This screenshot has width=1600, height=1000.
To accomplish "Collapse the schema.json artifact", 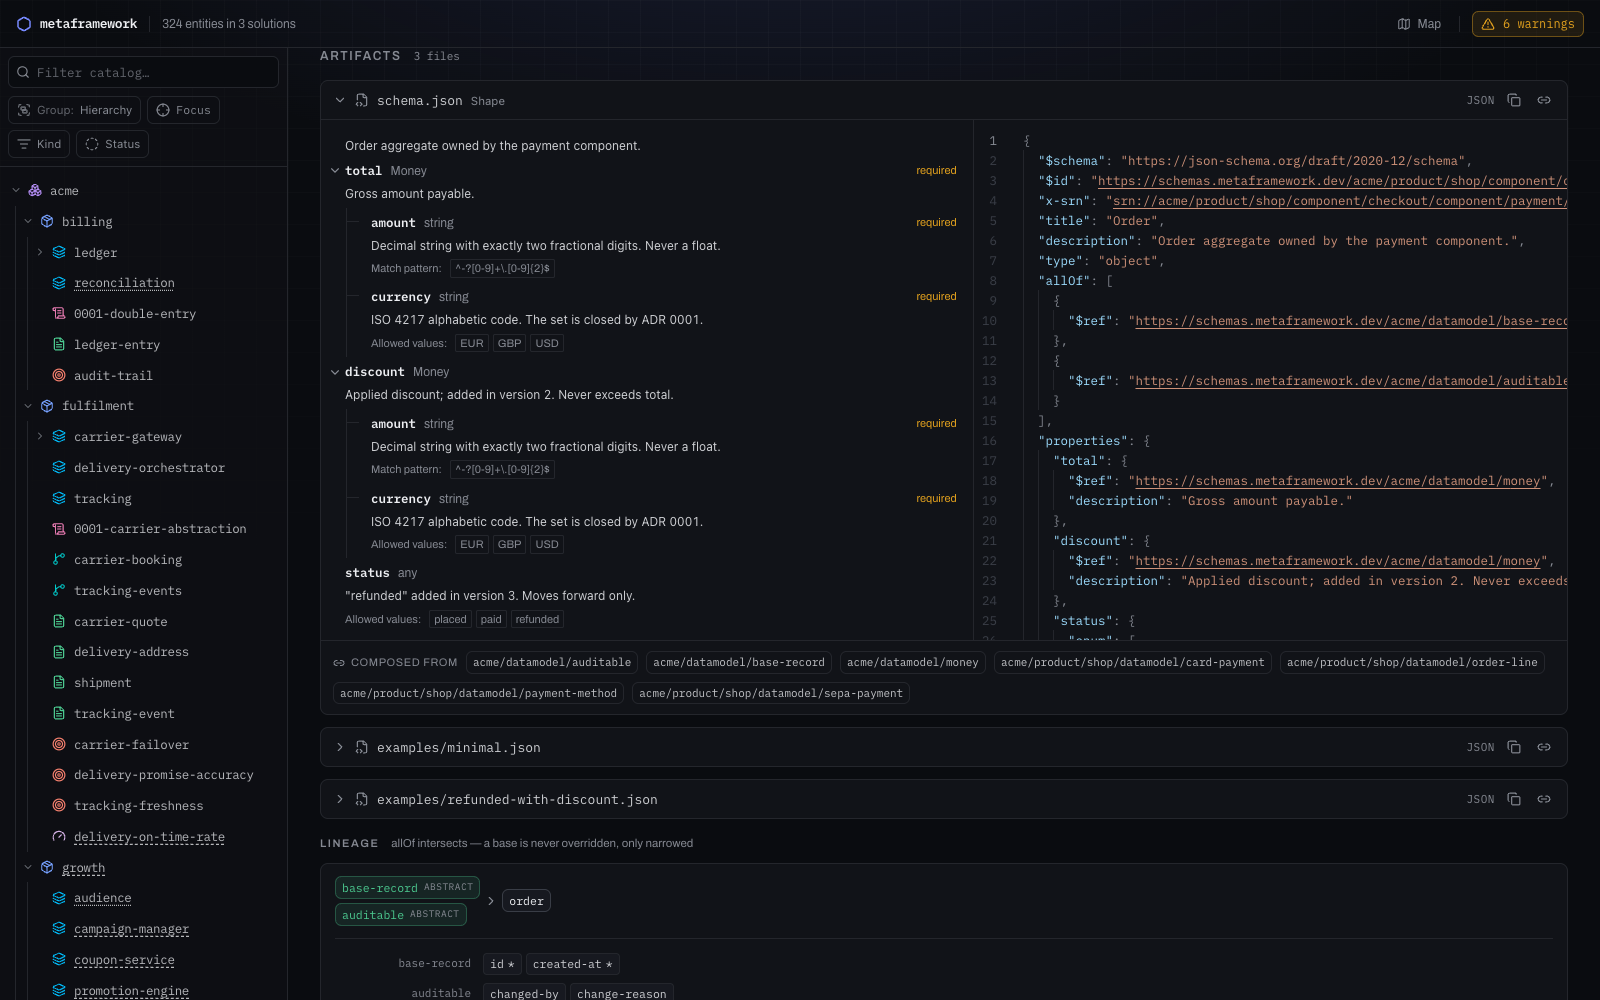I will tap(340, 100).
